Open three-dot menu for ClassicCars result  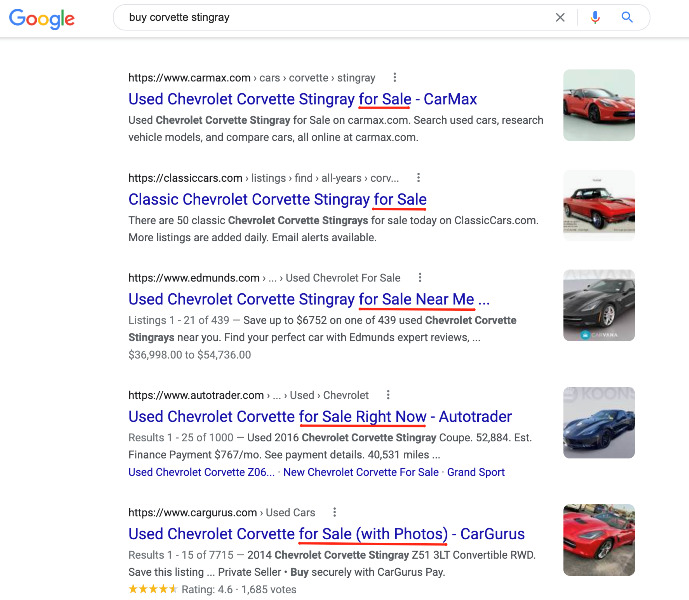pos(418,178)
